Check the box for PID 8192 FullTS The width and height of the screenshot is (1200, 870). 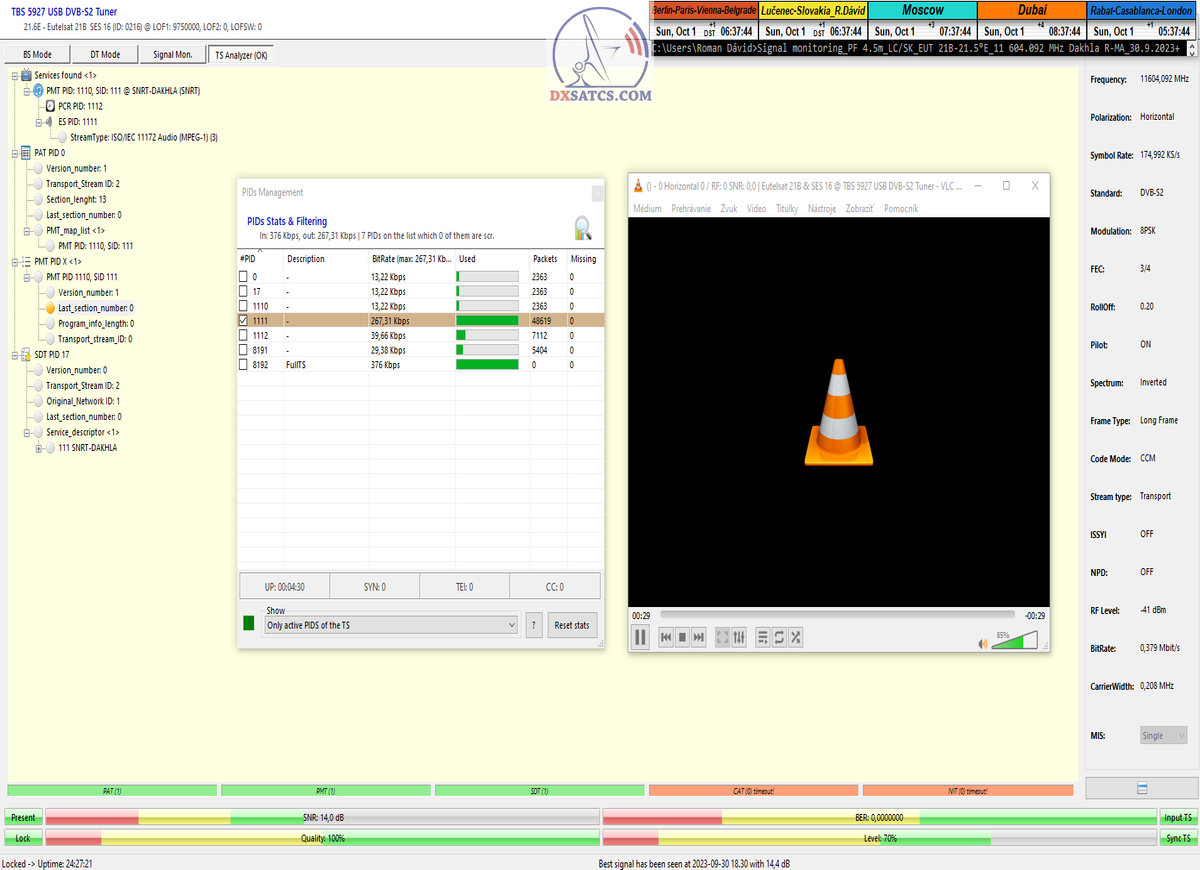(243, 366)
